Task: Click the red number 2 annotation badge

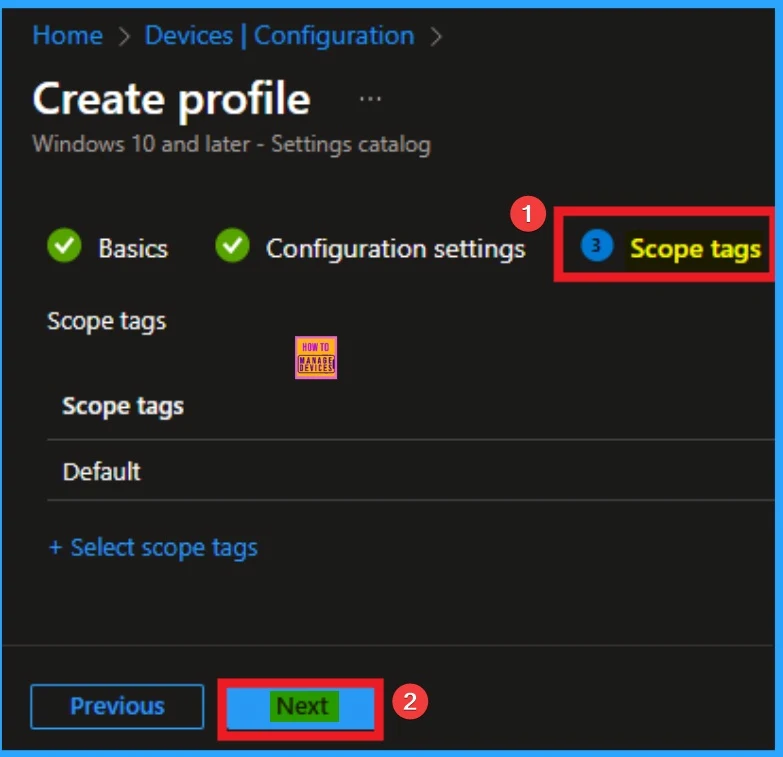Action: point(408,701)
